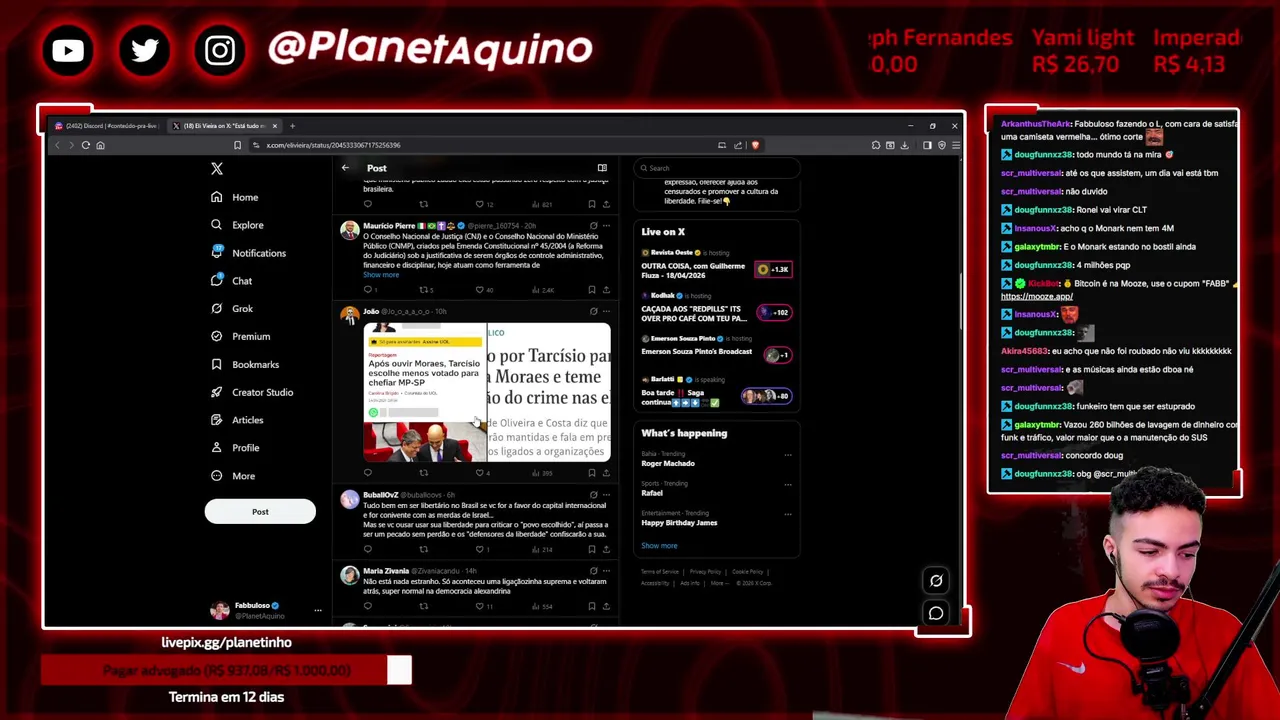Open João's post news image

(x=487, y=392)
